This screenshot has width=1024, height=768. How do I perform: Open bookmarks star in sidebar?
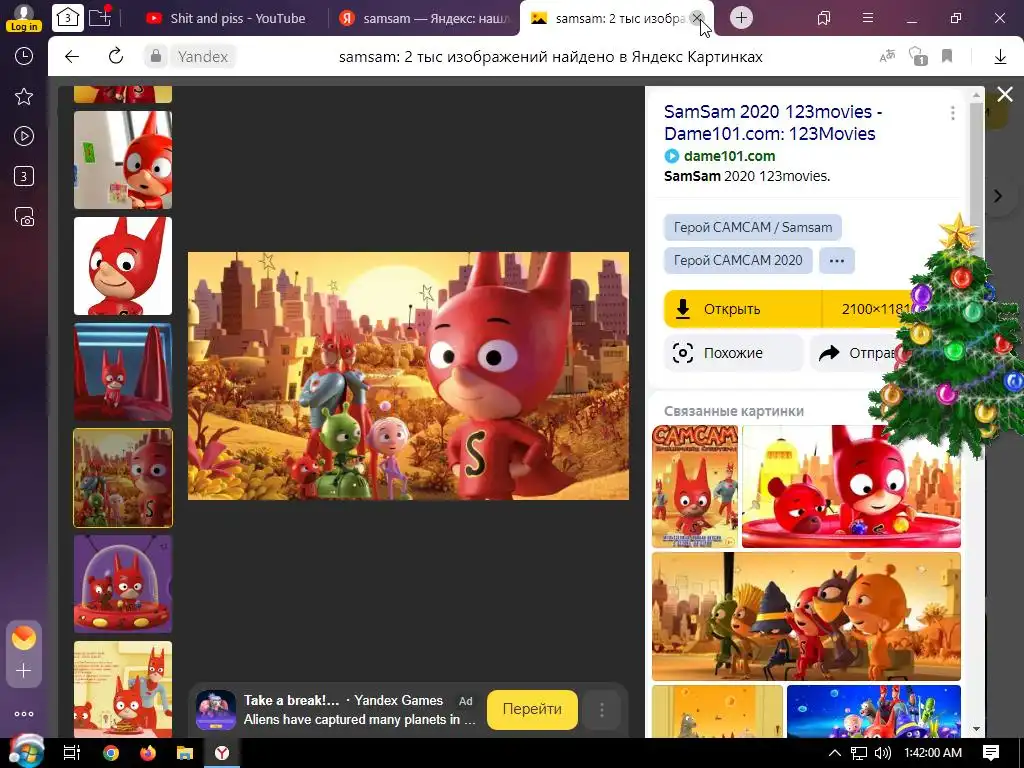24,97
